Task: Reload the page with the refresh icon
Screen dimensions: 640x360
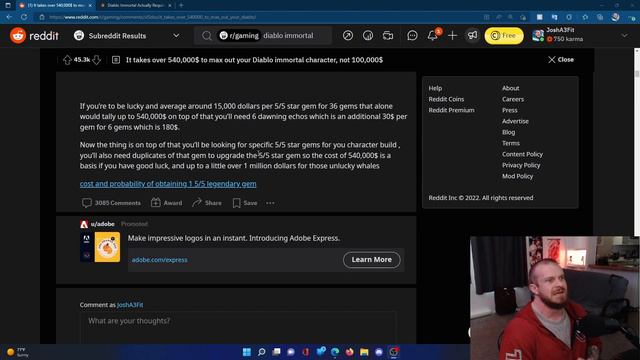Action: click(24, 17)
